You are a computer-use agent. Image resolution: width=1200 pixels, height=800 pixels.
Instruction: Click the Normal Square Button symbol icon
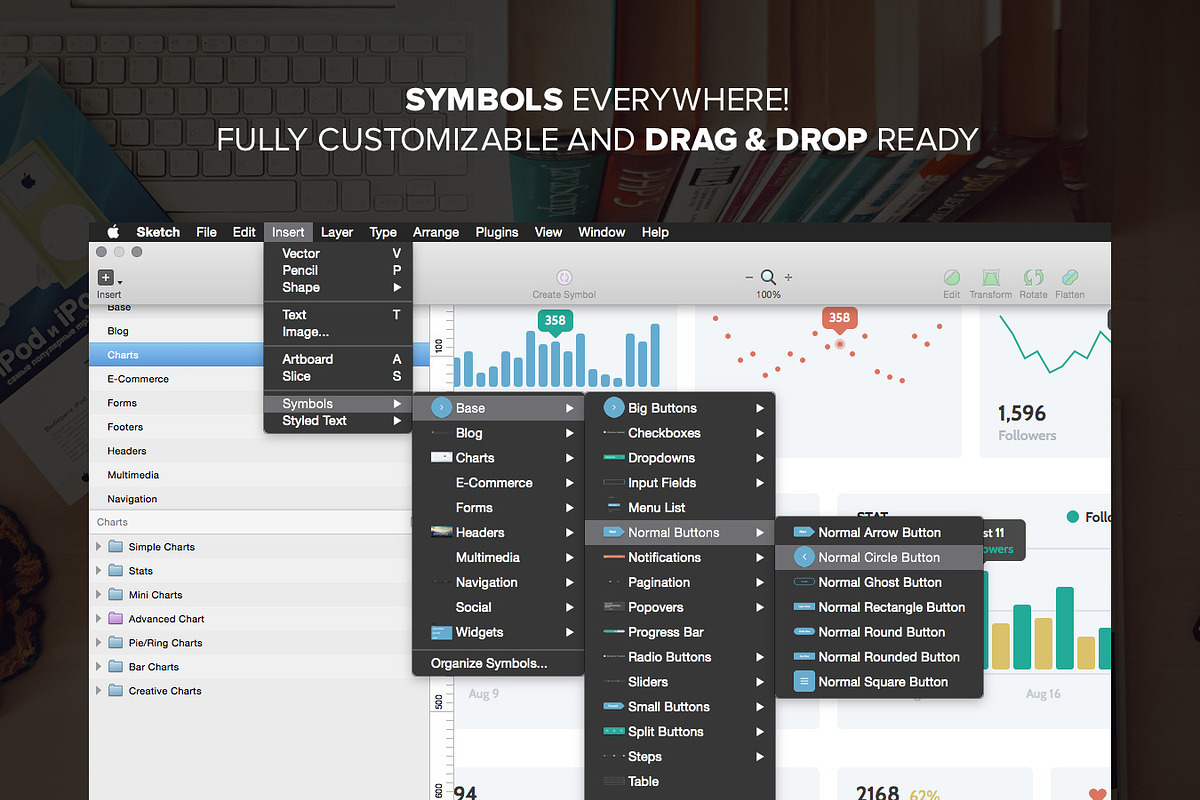(x=803, y=682)
